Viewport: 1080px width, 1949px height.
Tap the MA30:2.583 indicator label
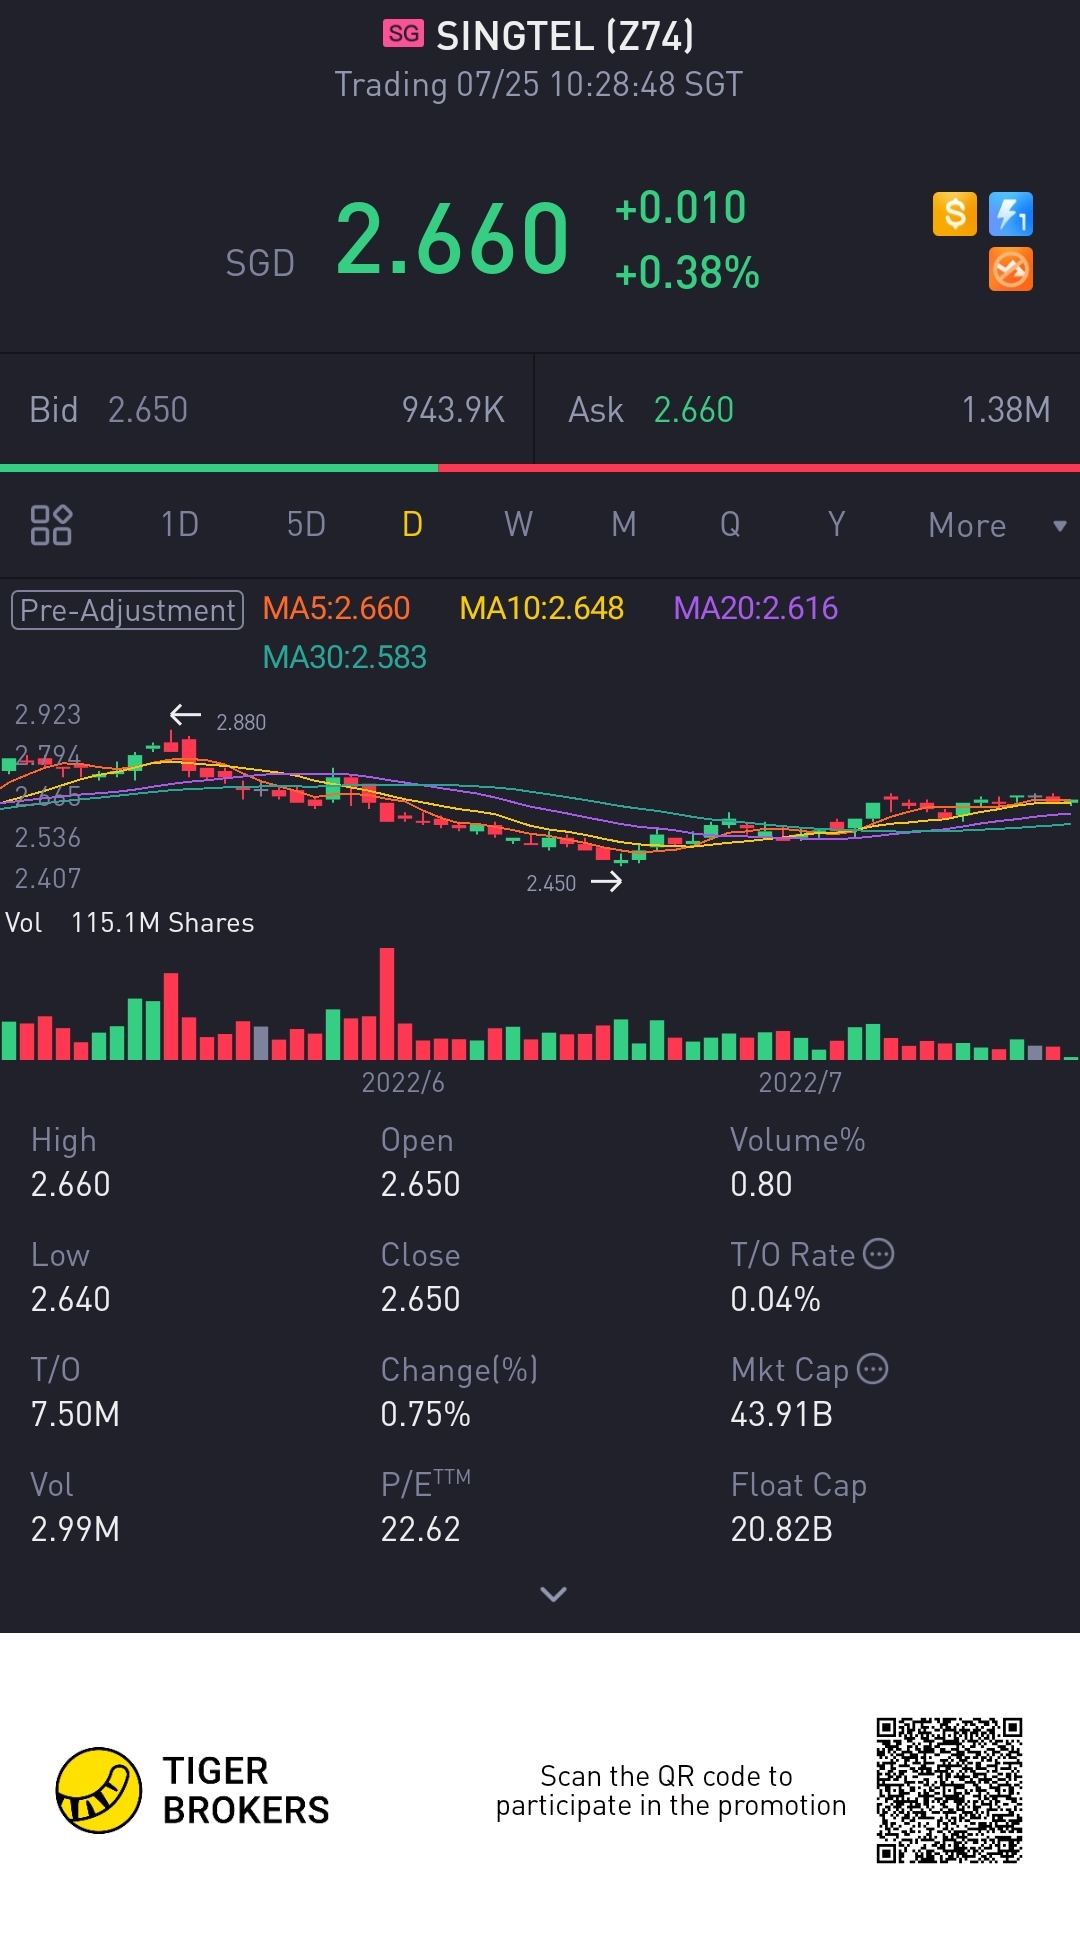(344, 657)
